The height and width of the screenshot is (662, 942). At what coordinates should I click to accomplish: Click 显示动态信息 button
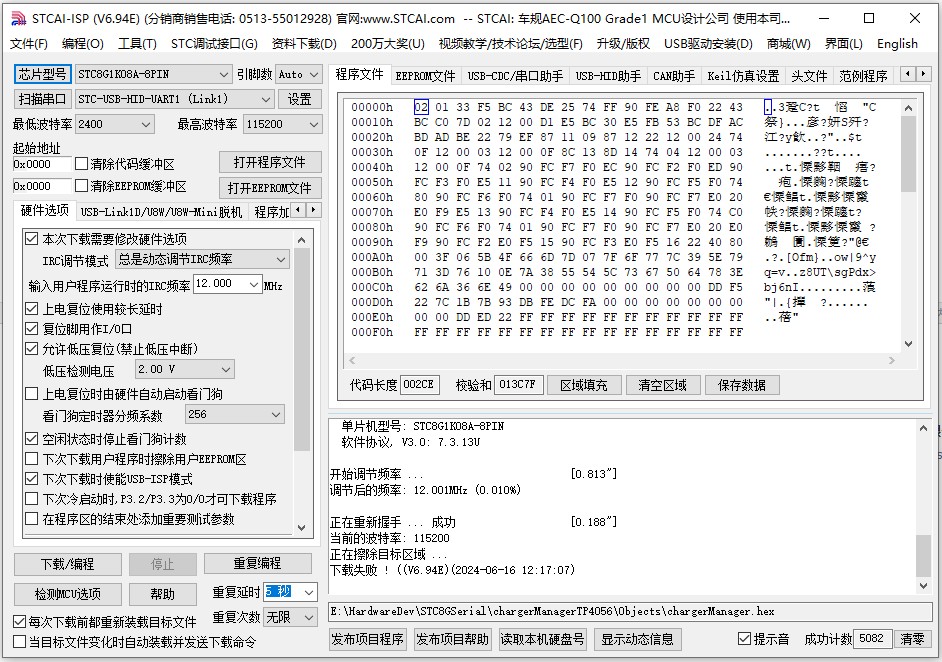[x=637, y=639]
